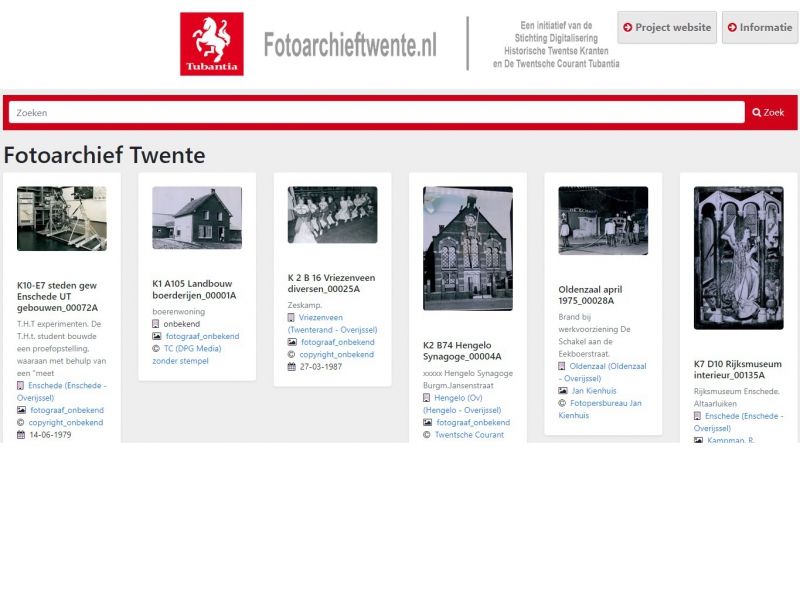Open the Enschede UT gebouwen photo thumbnail
This screenshot has width=800, height=600.
[62, 218]
